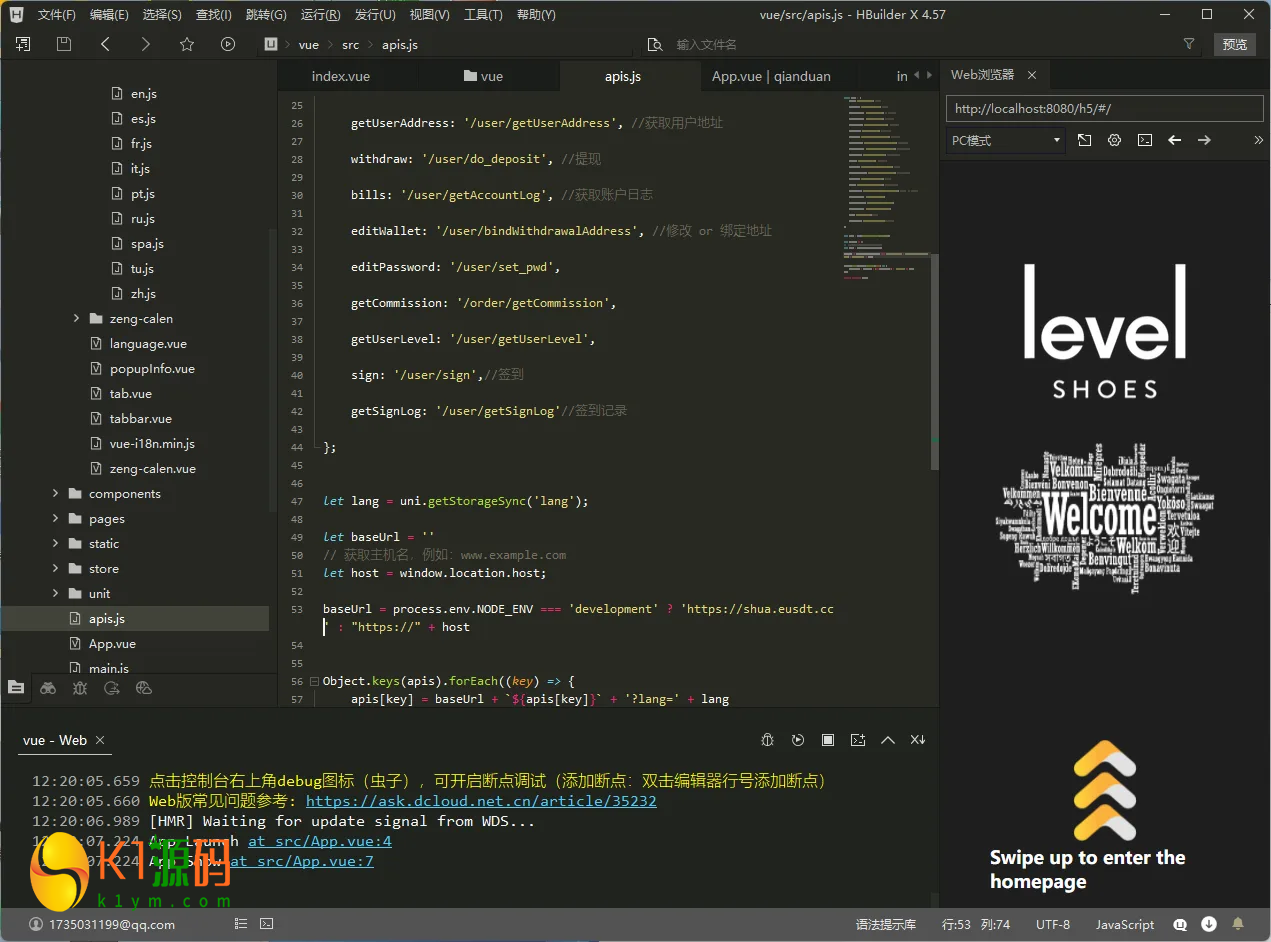The width and height of the screenshot is (1271, 942).
Task: Open the 运行(R) menu
Action: point(320,15)
